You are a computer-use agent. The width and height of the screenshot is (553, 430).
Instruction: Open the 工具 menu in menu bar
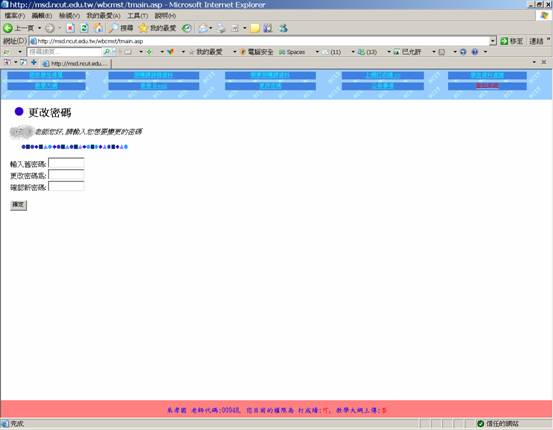pos(138,16)
